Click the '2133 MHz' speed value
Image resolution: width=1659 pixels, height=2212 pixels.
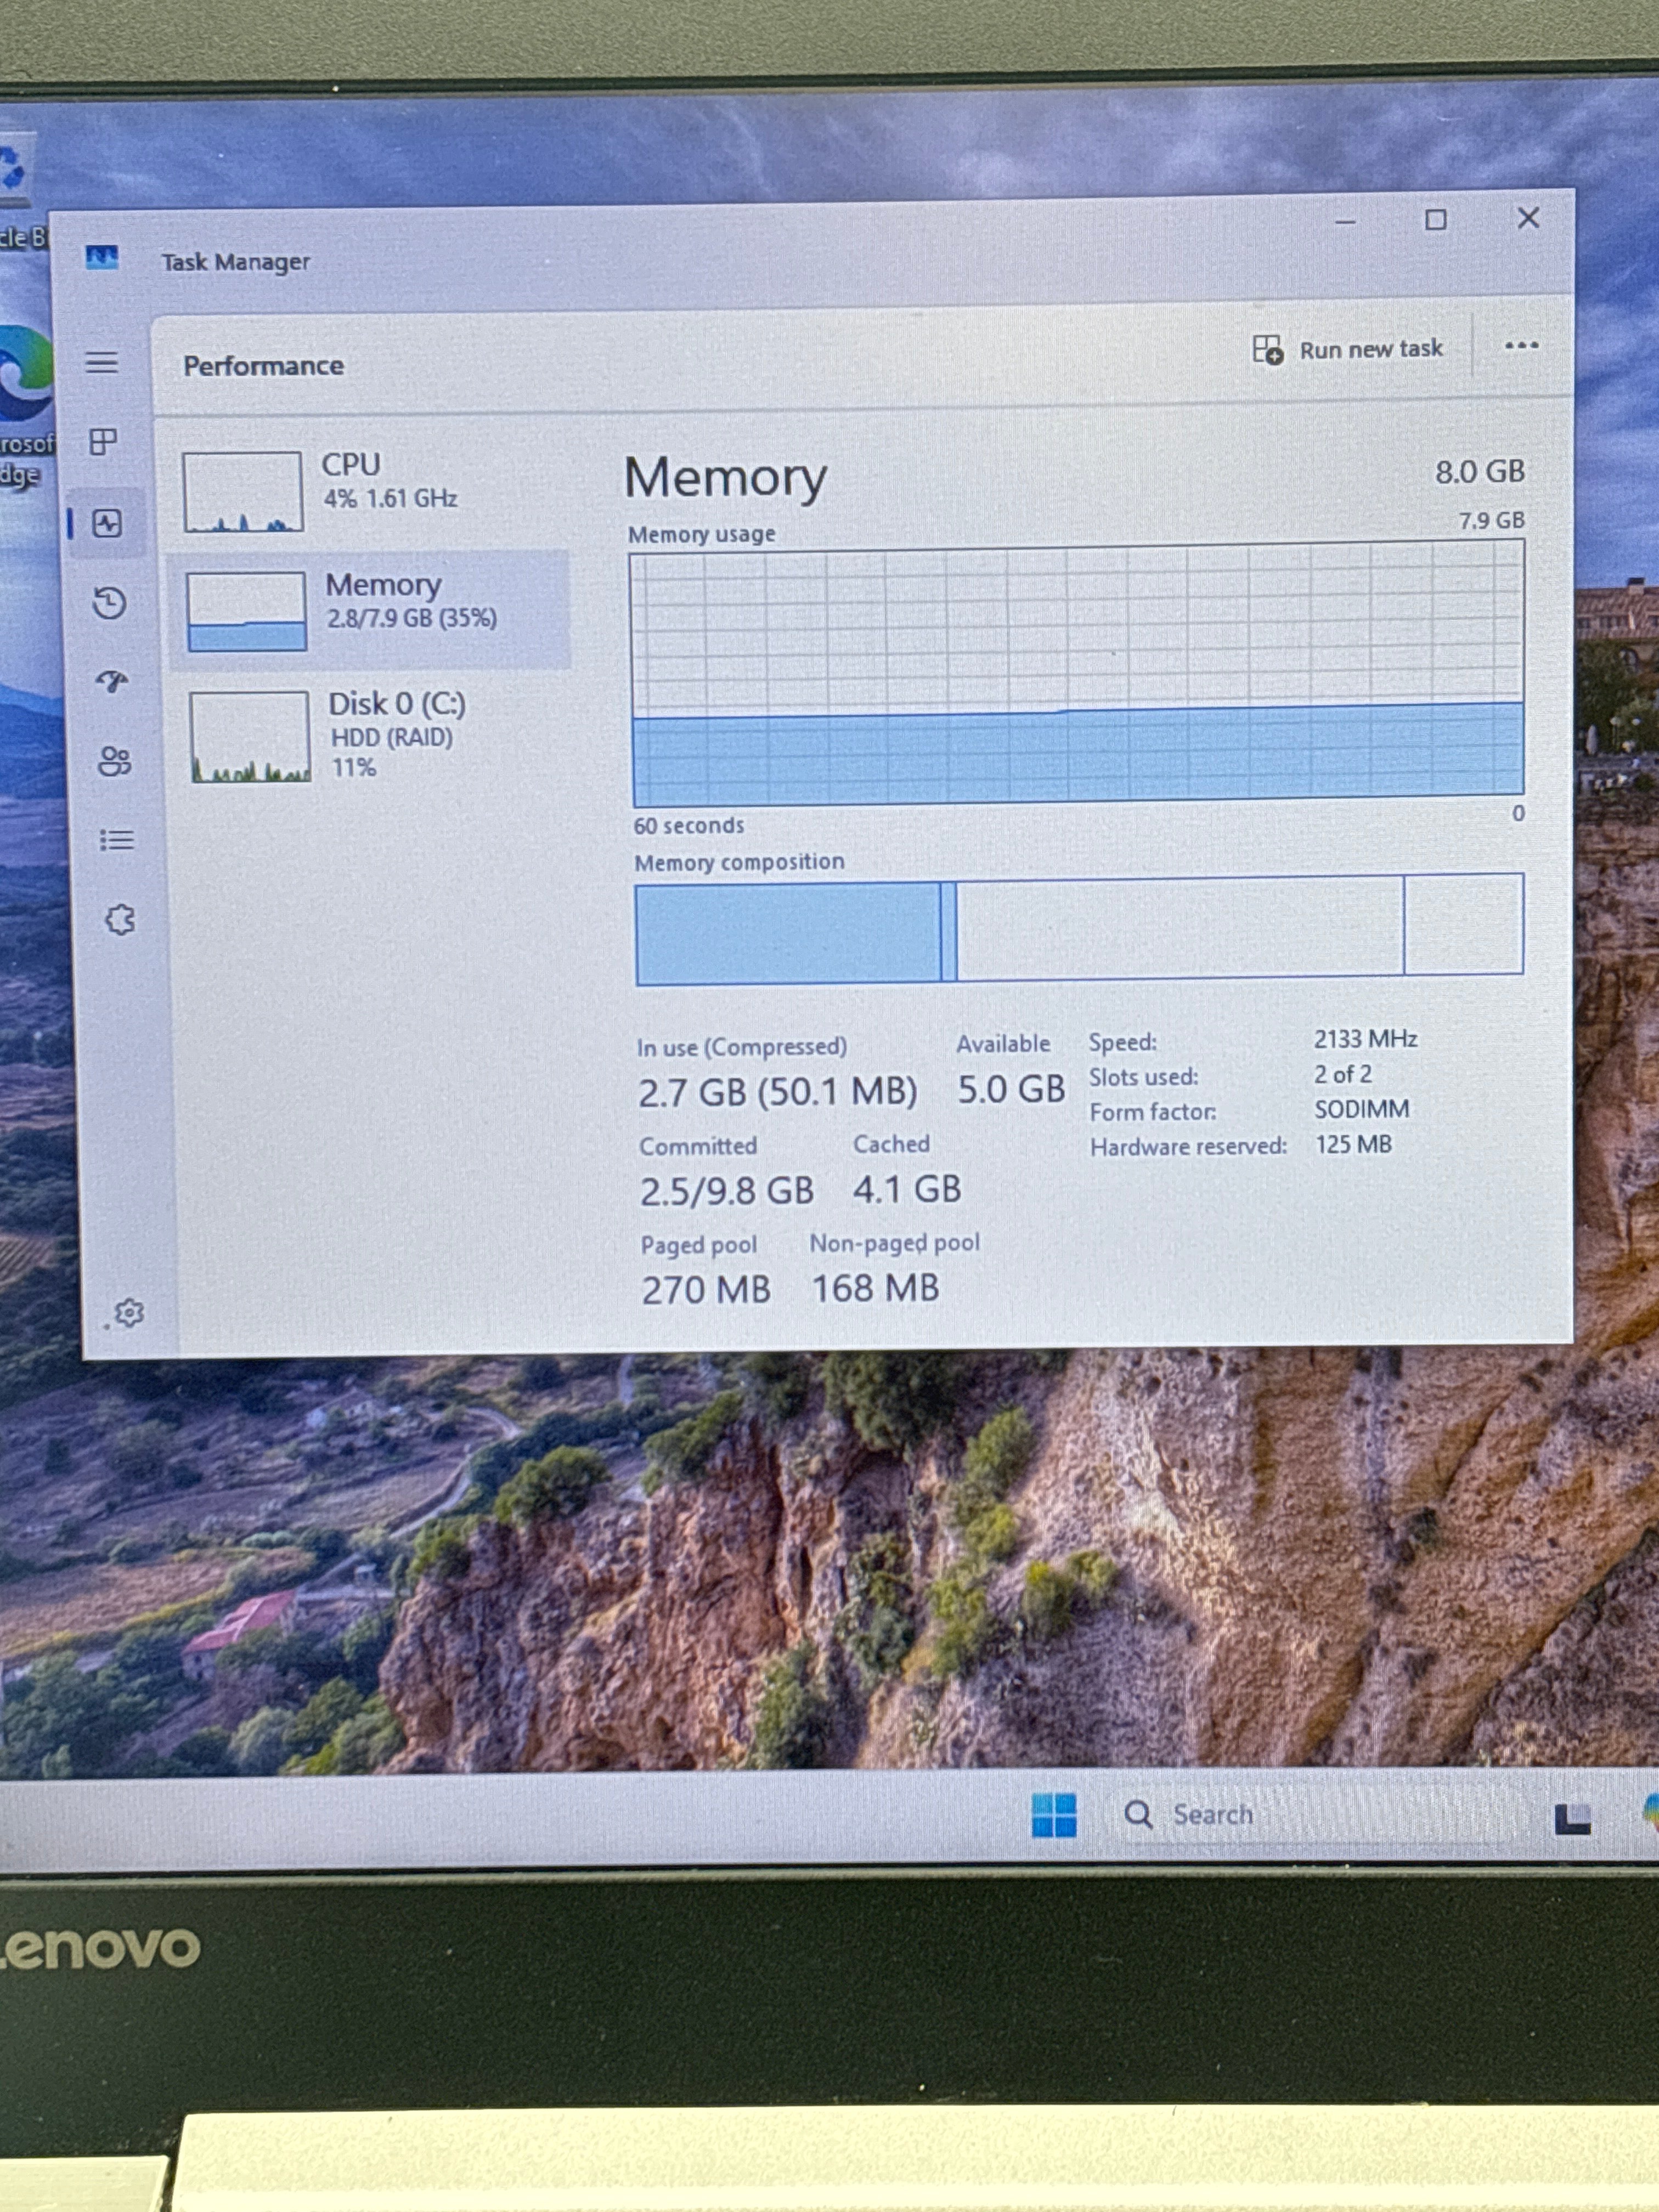click(x=1365, y=1039)
